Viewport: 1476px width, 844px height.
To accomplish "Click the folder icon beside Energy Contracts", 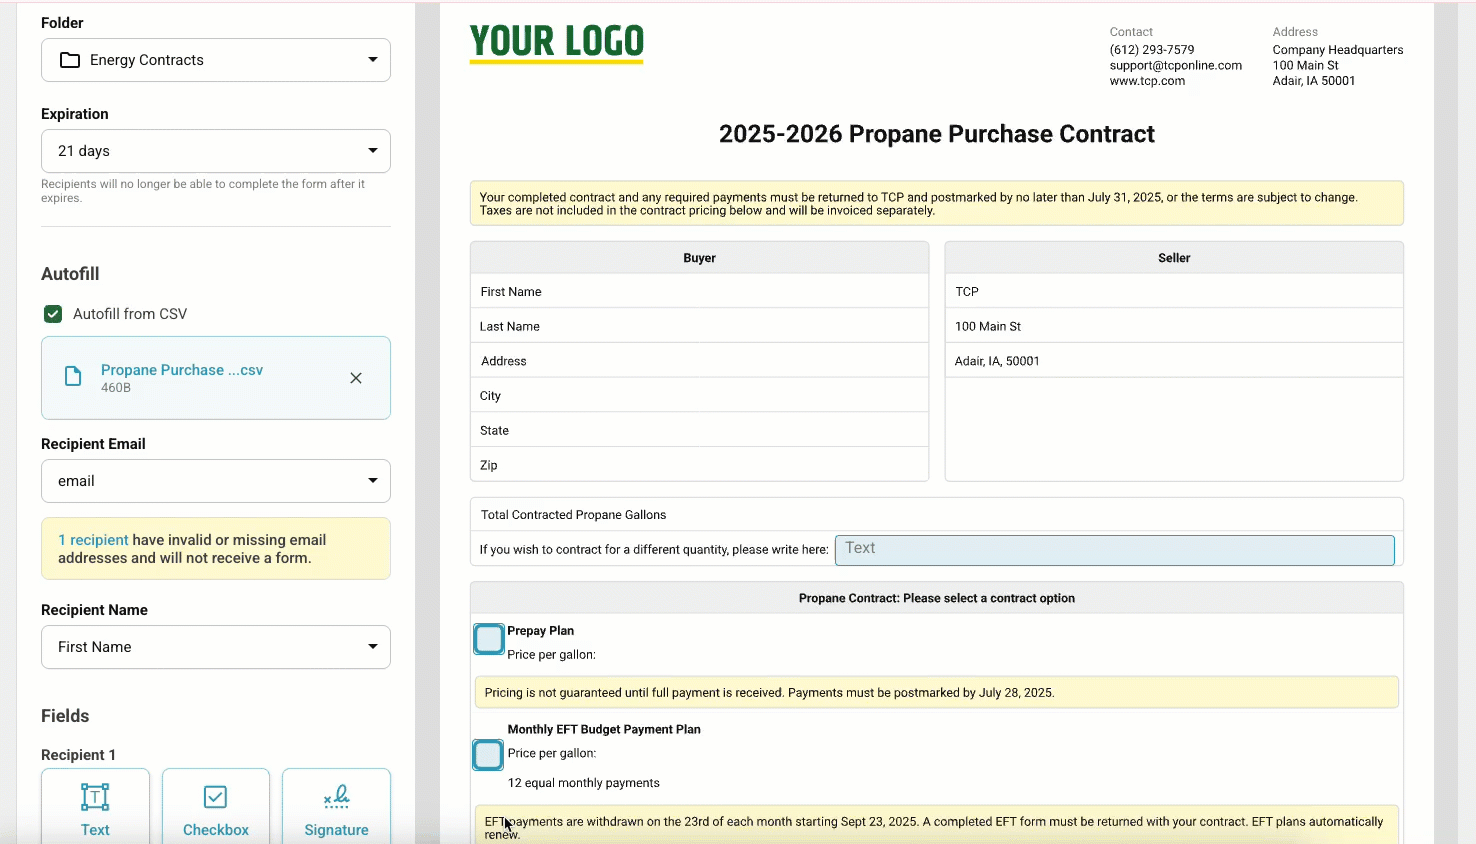I will [70, 60].
